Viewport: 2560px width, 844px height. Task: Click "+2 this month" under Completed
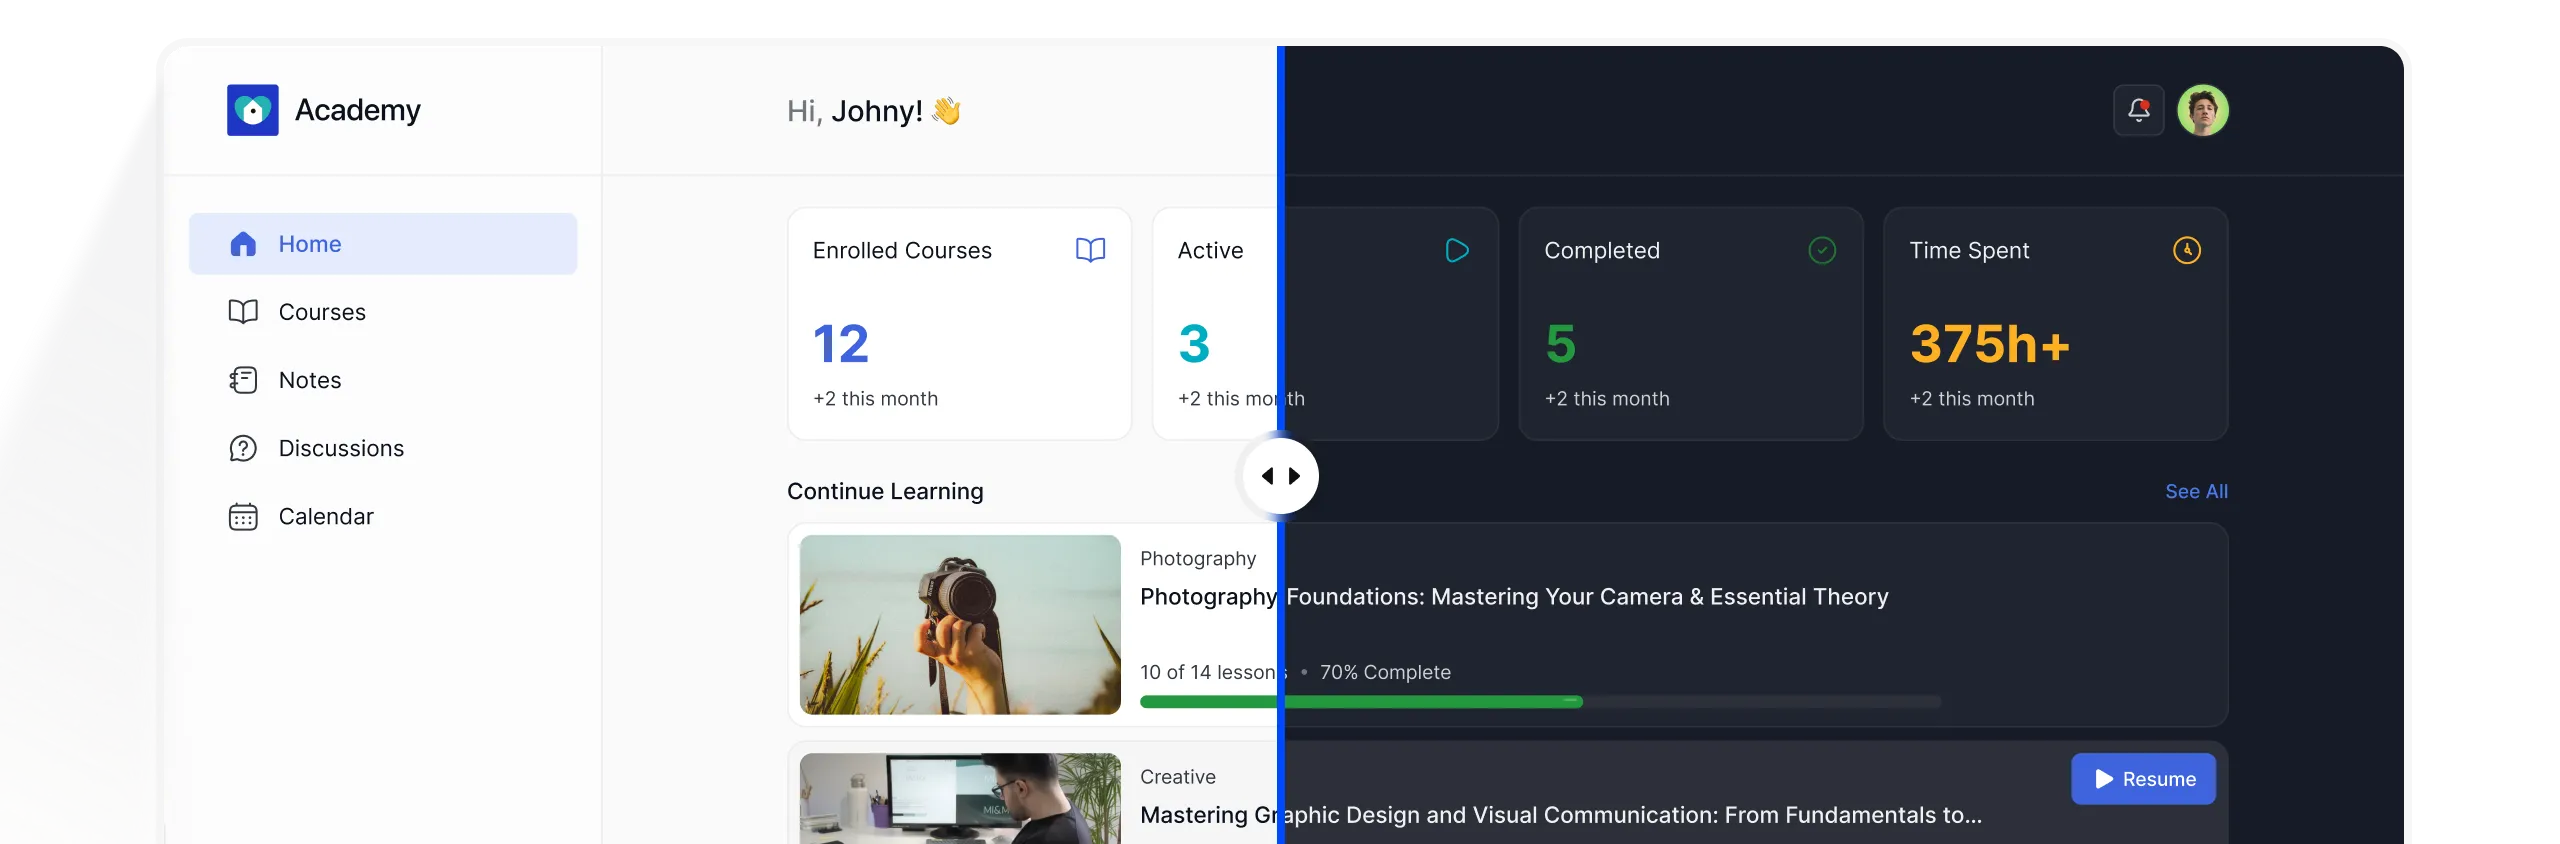click(x=1607, y=399)
